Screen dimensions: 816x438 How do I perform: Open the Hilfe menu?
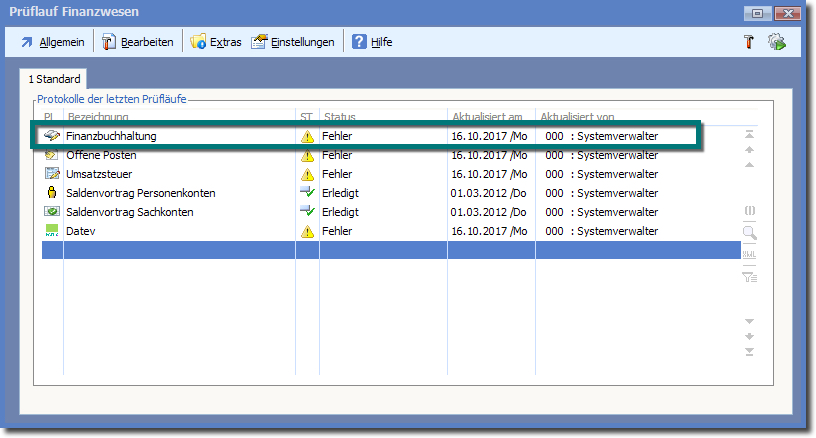coord(371,42)
